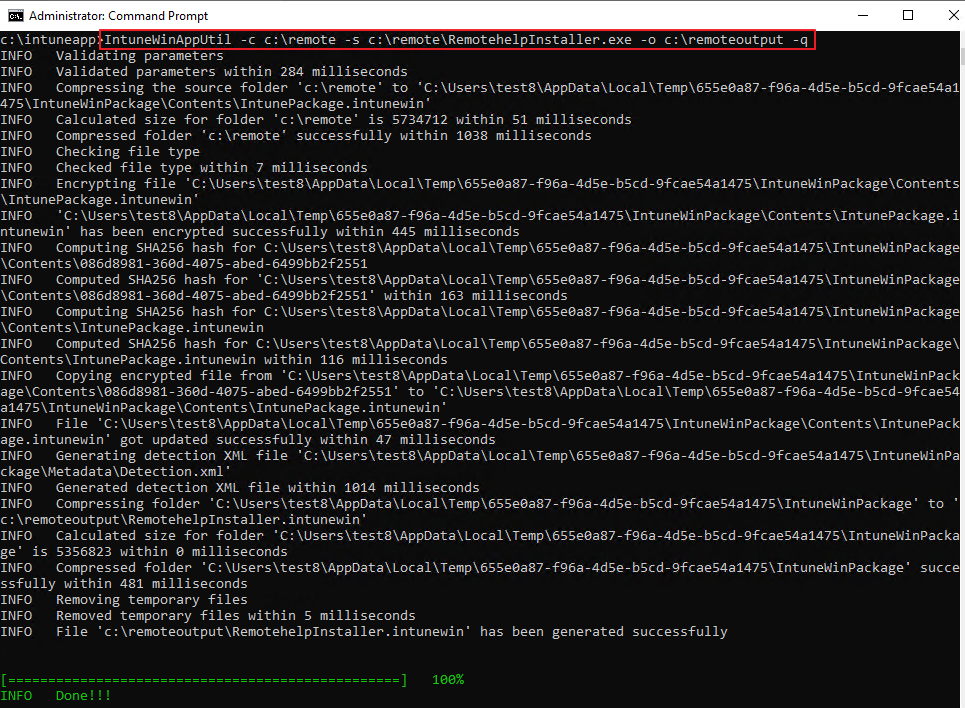Screen dimensions: 965x708
Task: Click the 'c:\intuneapp' prompt text
Action: pos(50,40)
